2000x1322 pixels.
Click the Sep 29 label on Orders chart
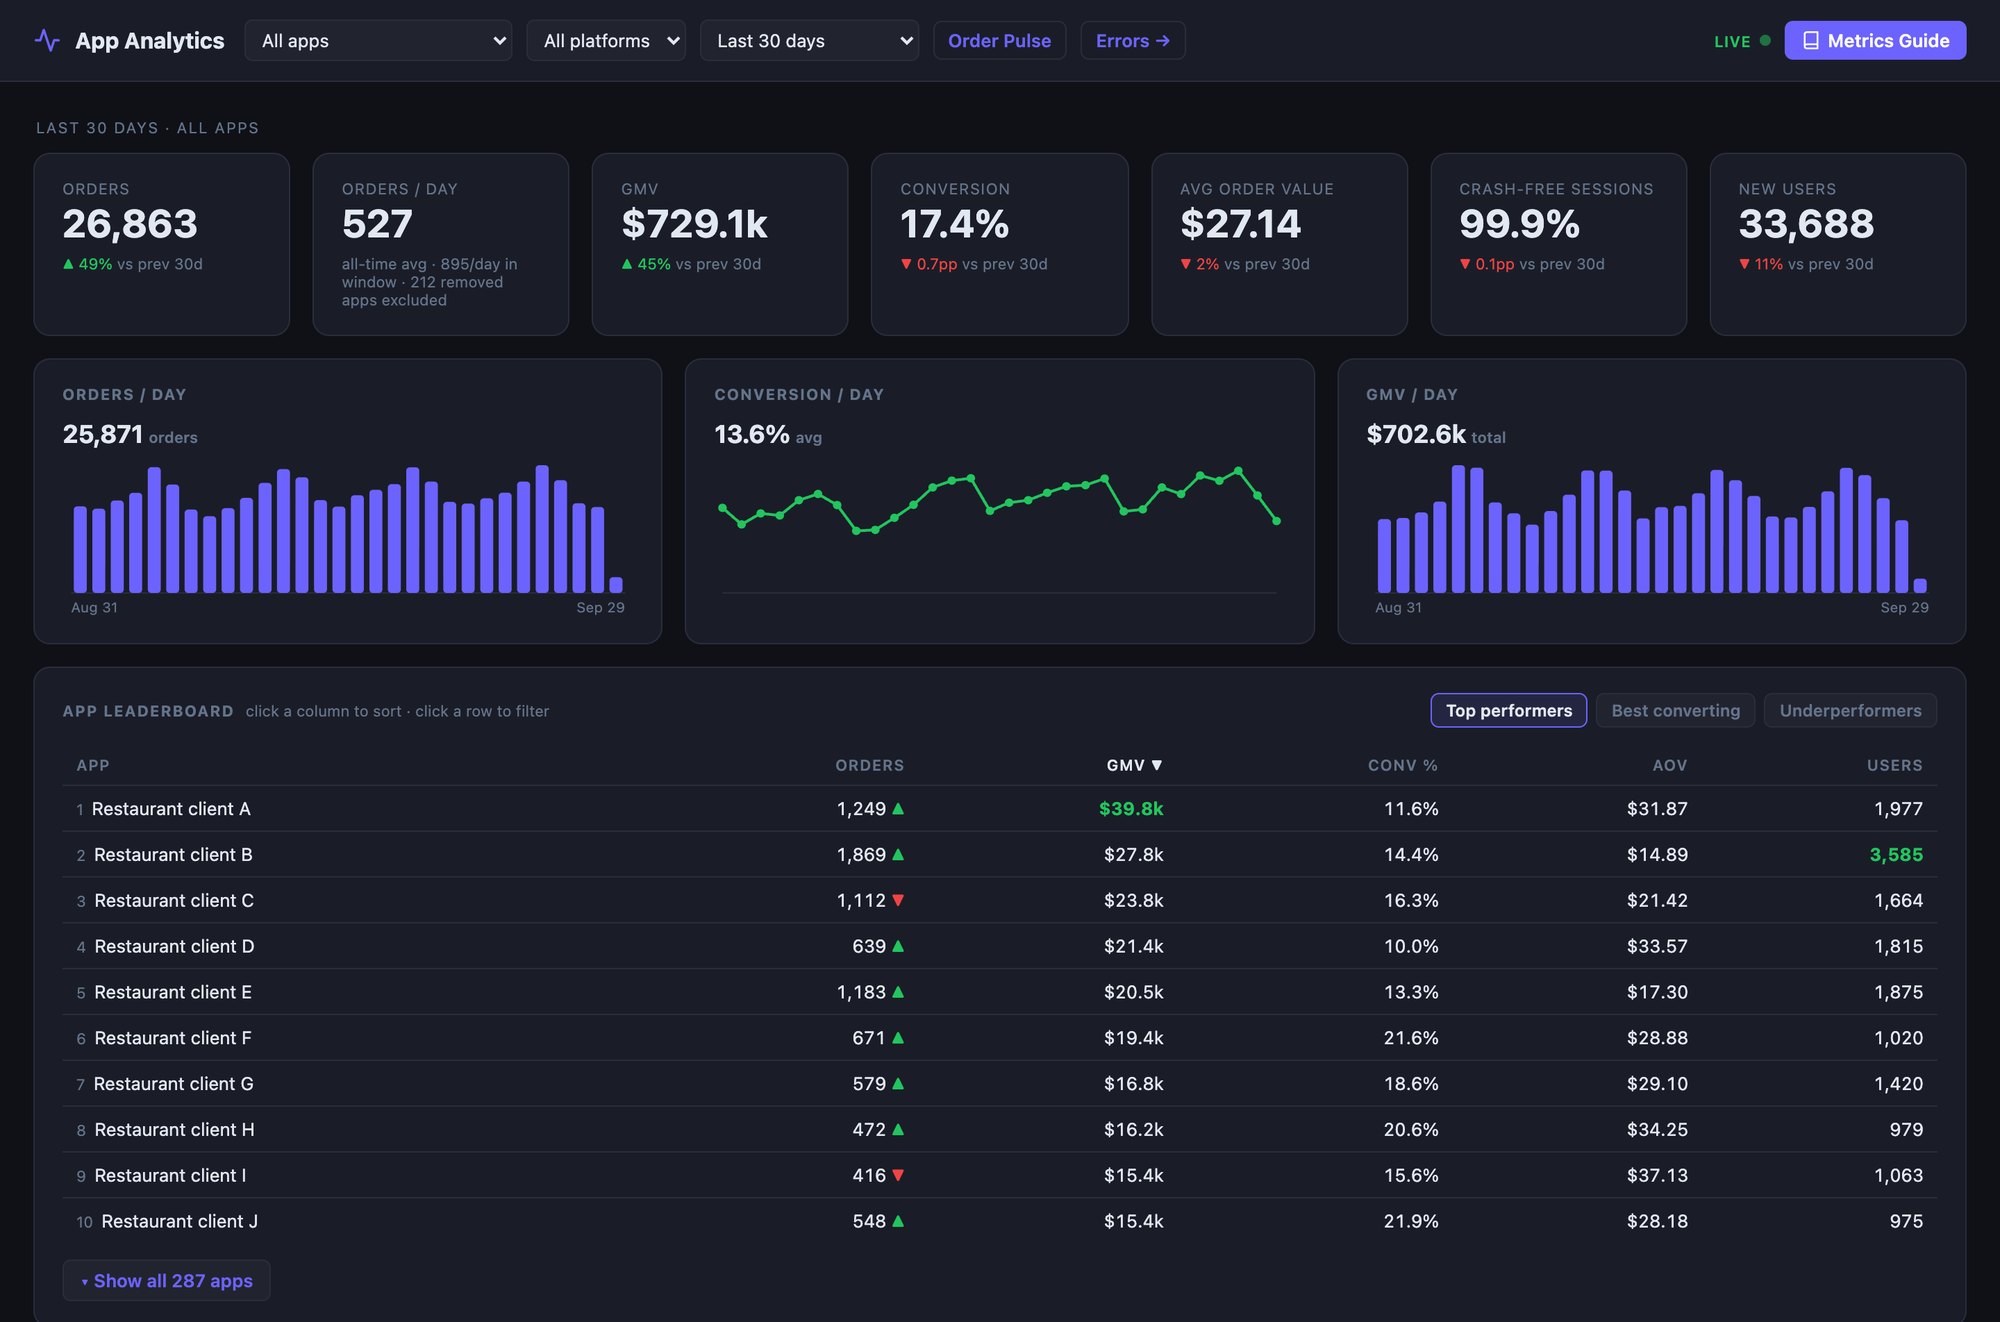(x=600, y=608)
